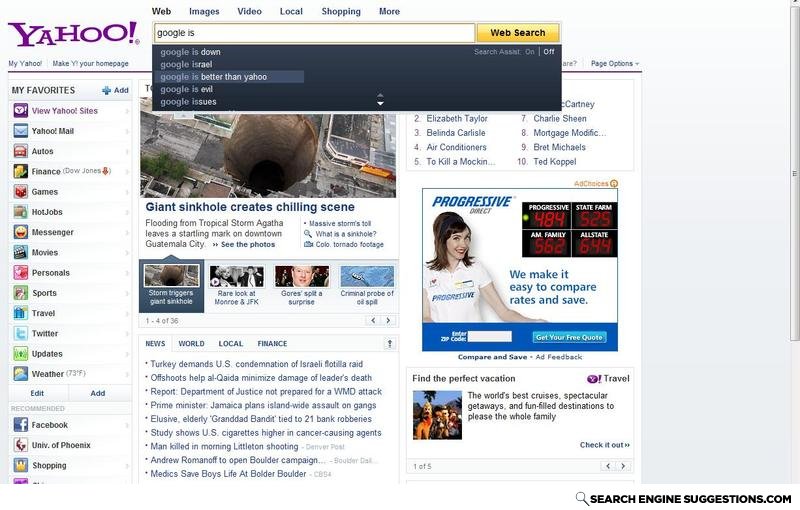This screenshot has height=510, width=800.
Task: Expand the Page Options dropdown
Action: [x=615, y=64]
